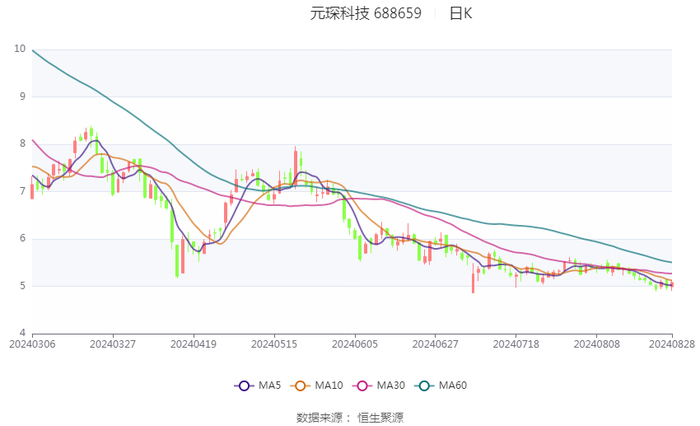
Task: Click the 20240306 date axis label
Action: point(32,344)
